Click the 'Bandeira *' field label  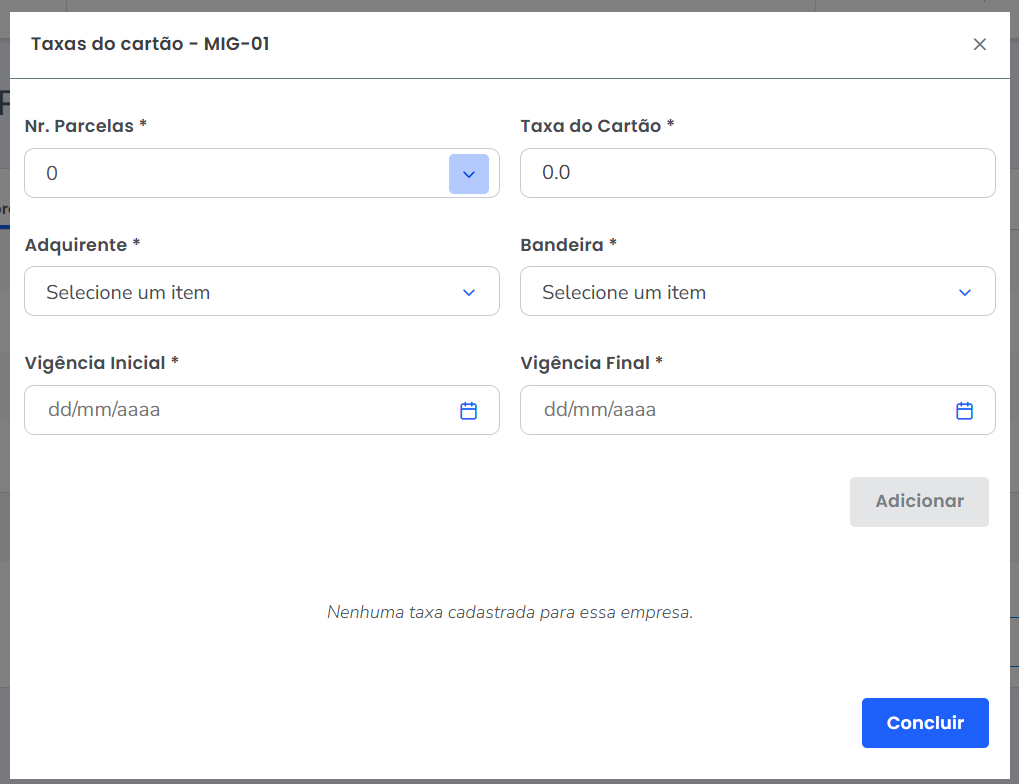click(568, 245)
